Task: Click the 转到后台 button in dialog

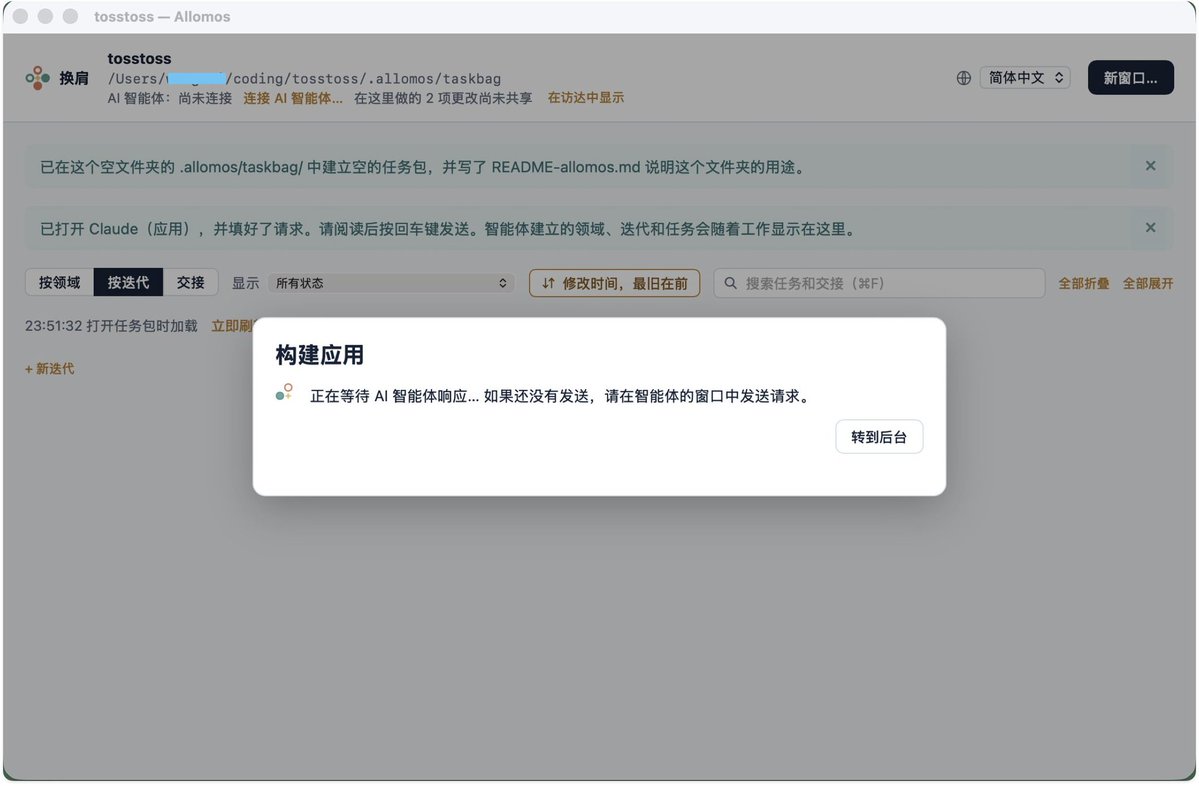Action: [879, 437]
